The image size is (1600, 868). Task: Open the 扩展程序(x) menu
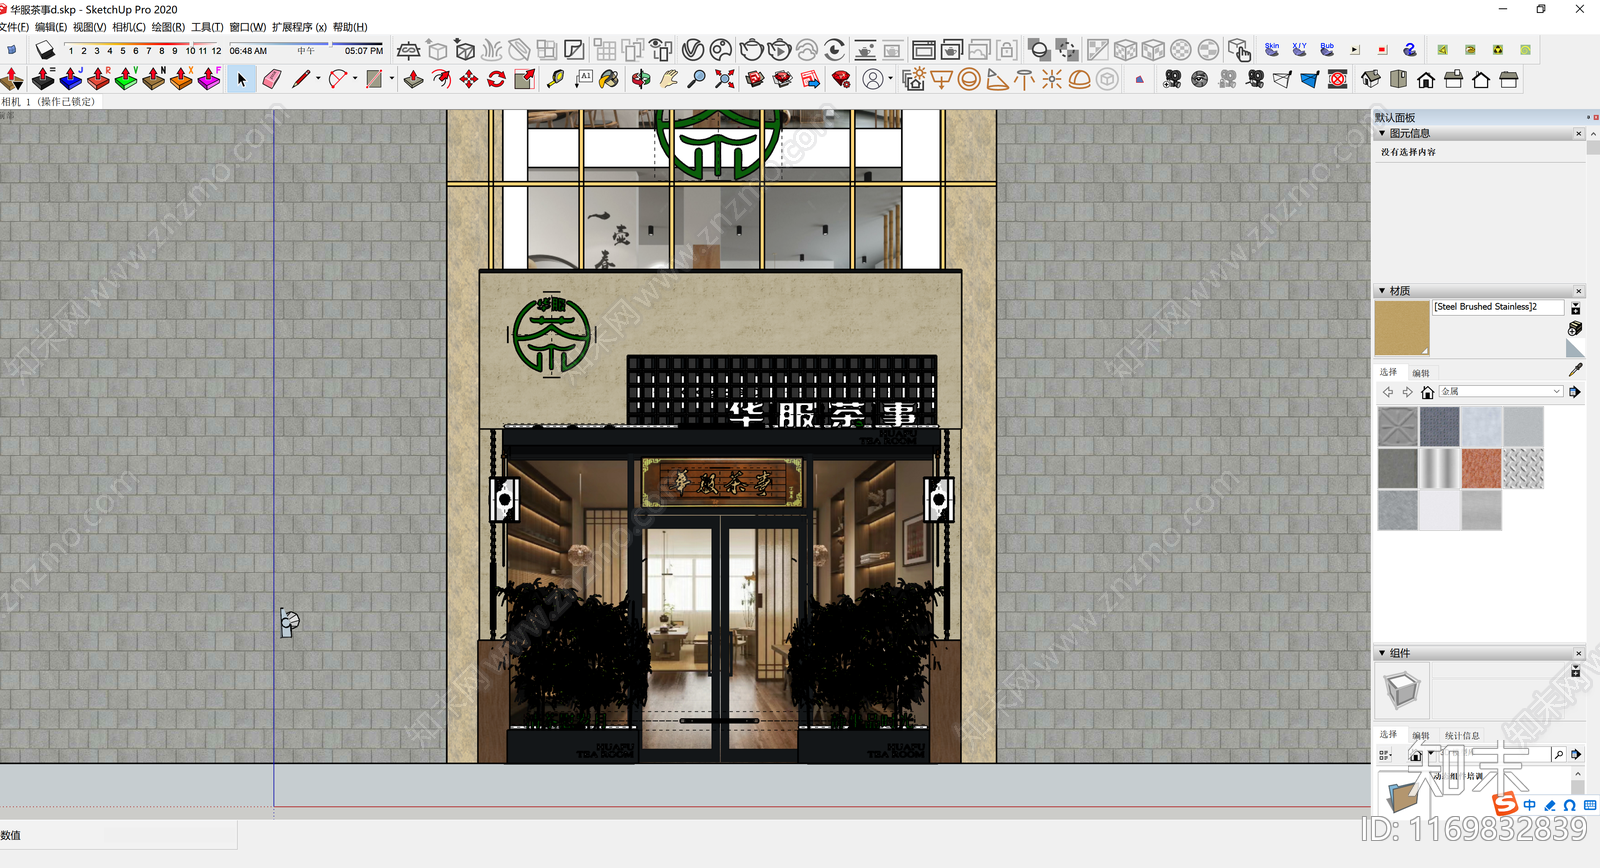[x=299, y=27]
